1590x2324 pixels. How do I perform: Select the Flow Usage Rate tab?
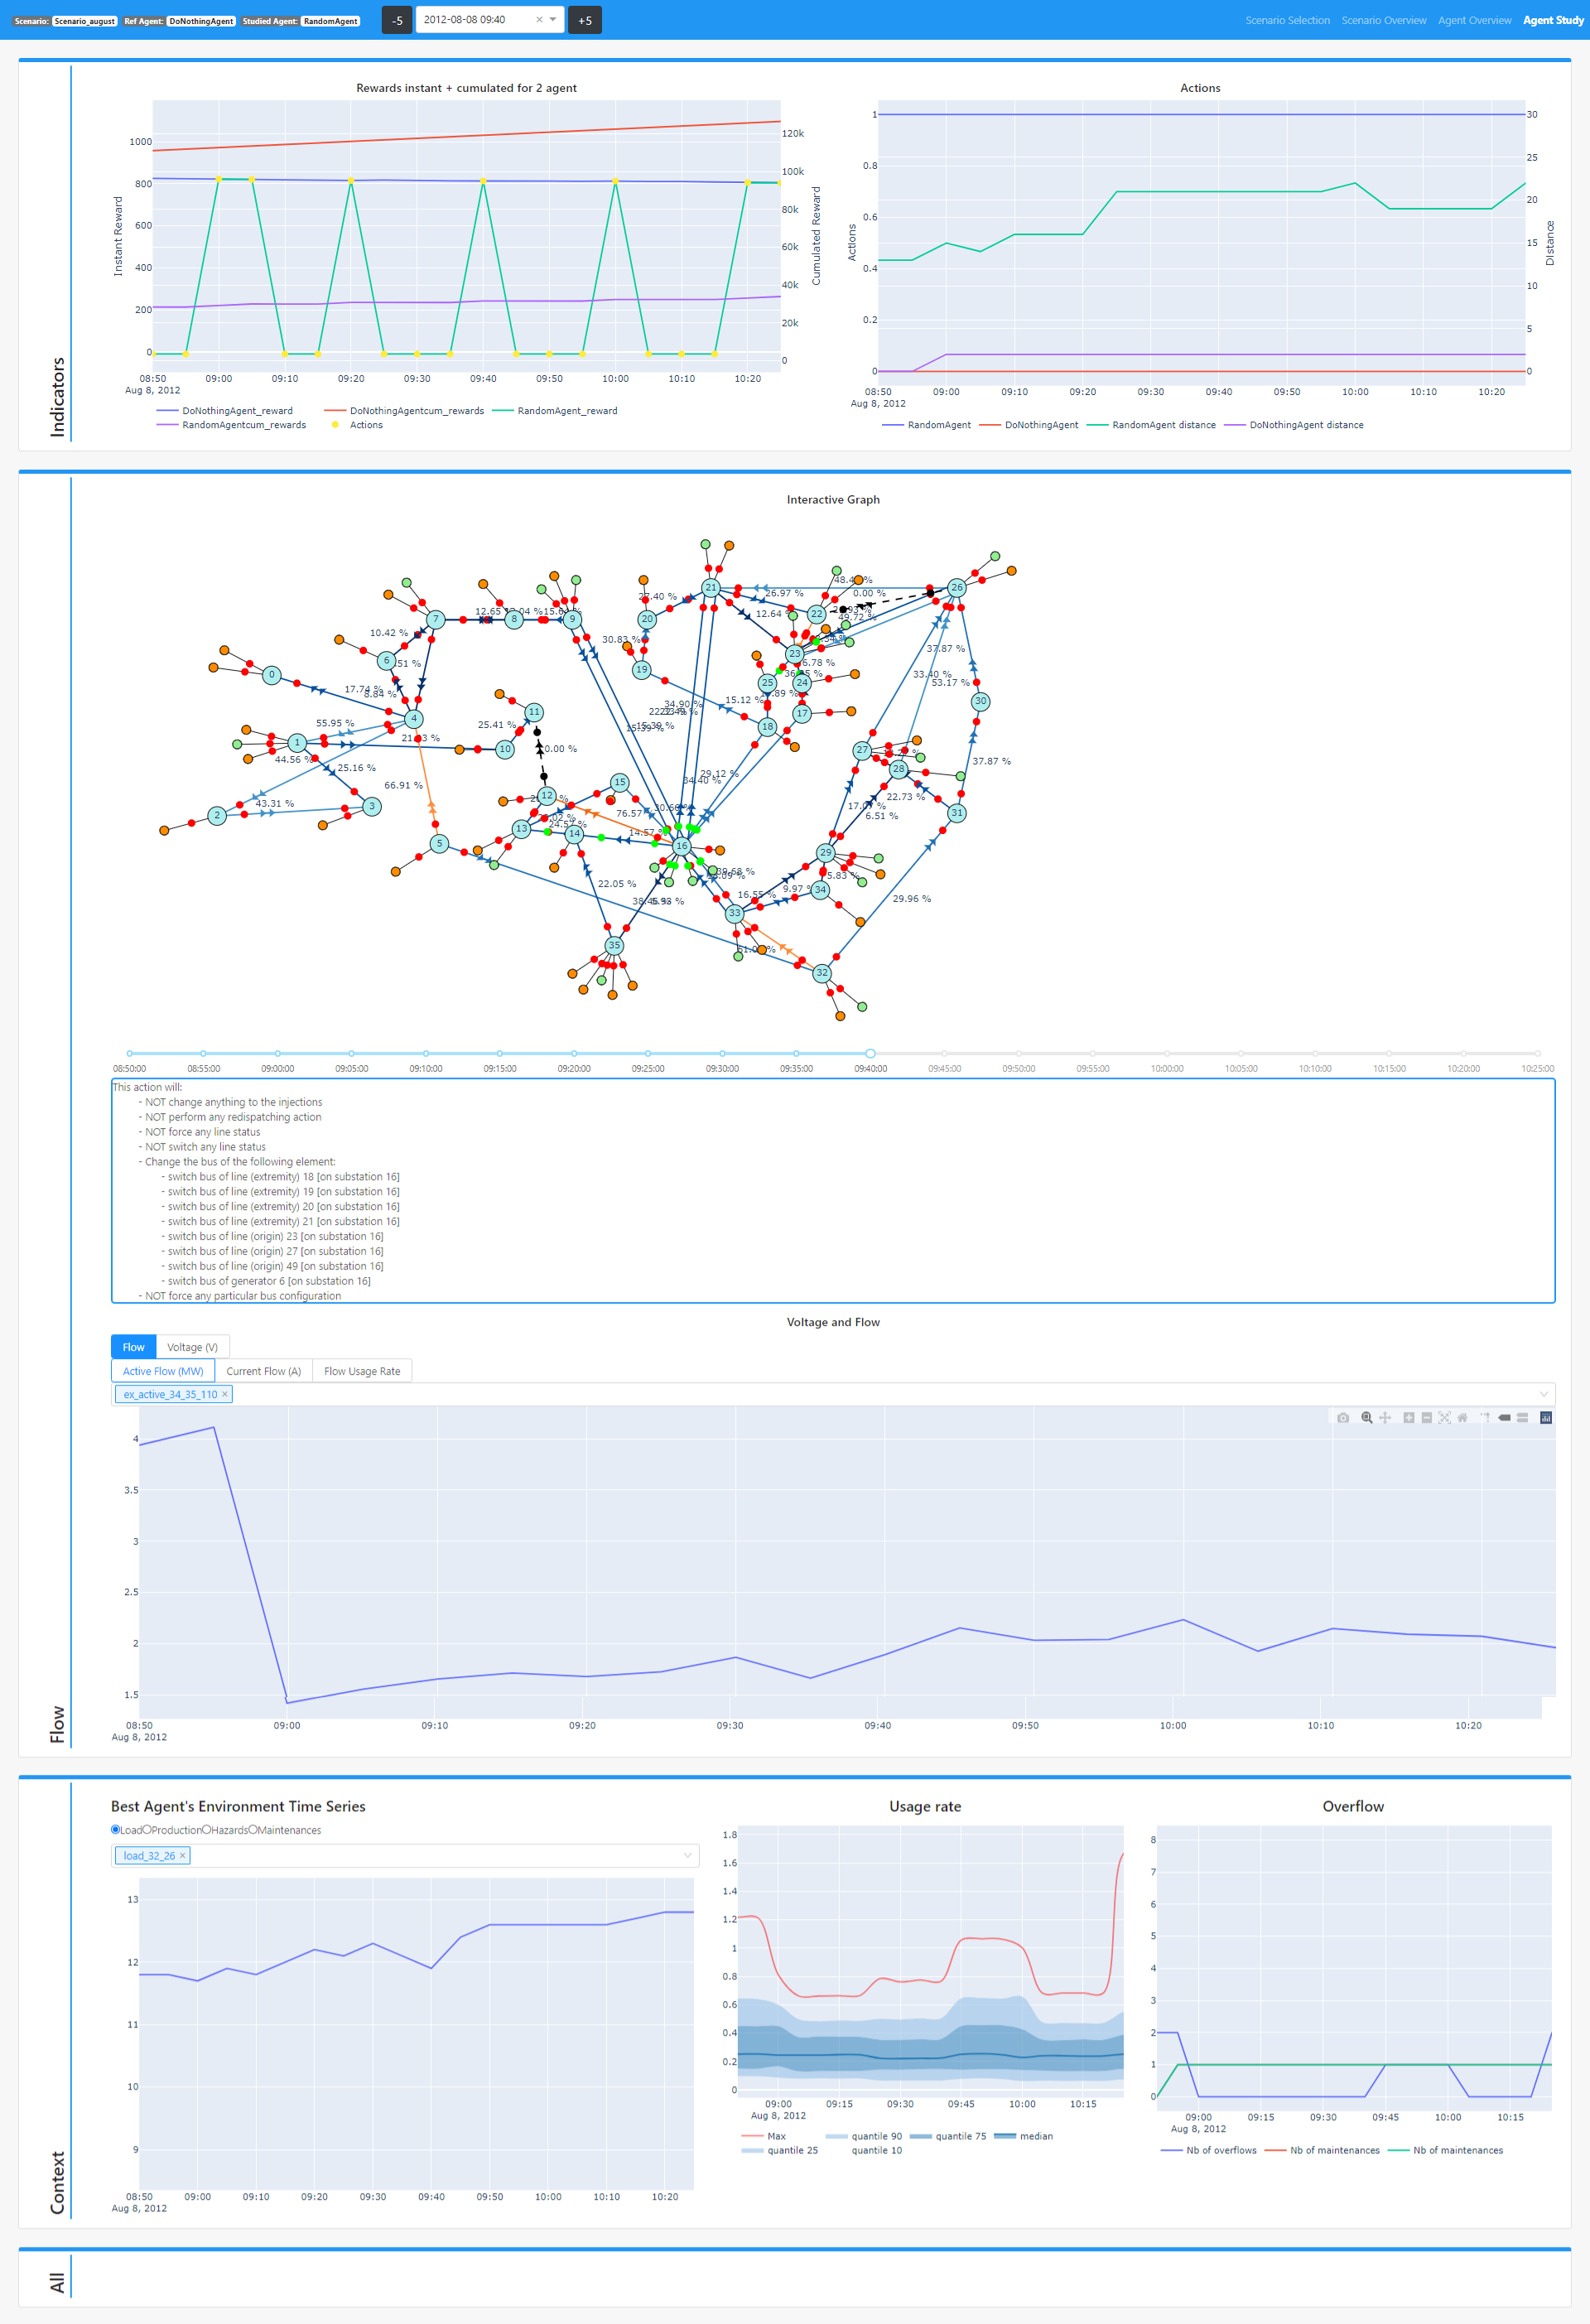(362, 1371)
